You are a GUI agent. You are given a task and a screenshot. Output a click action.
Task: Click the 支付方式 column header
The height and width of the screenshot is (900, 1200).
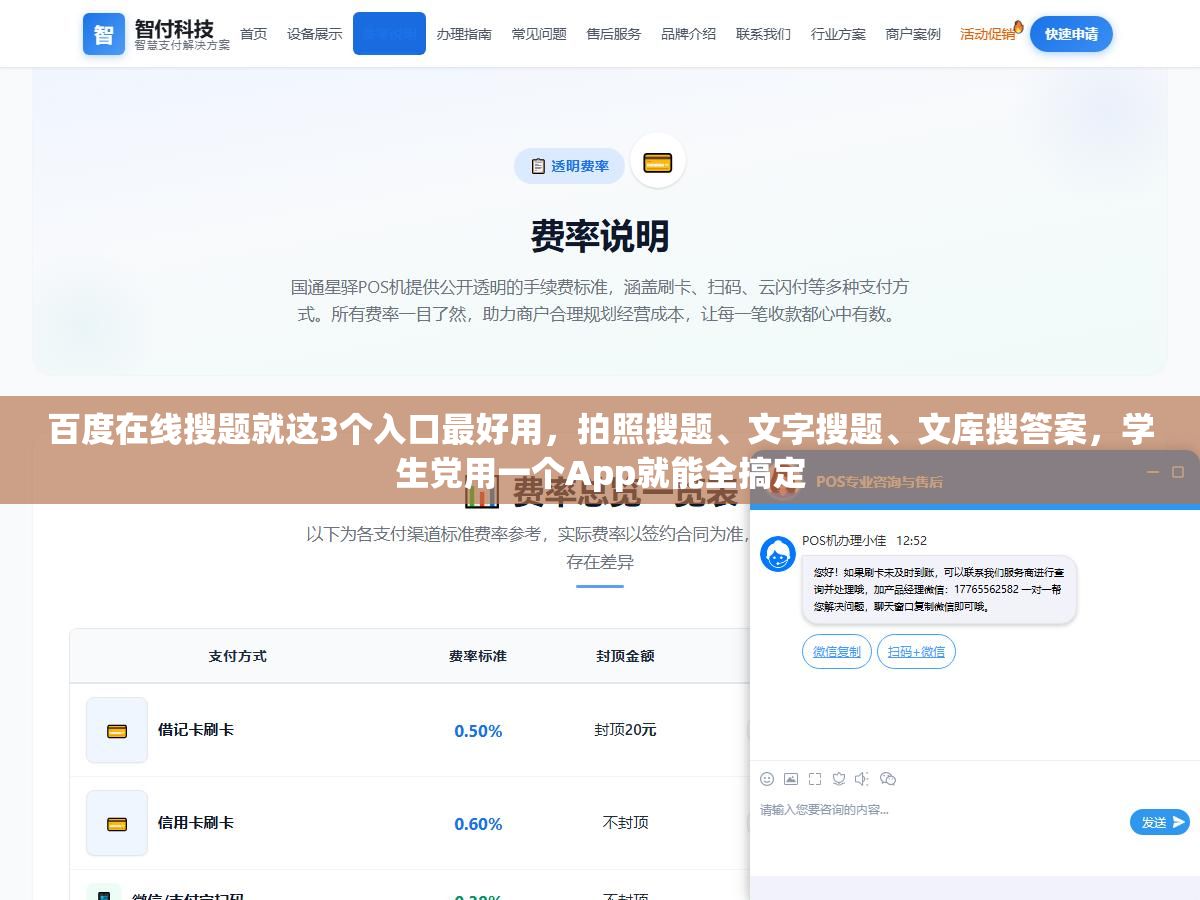point(238,656)
